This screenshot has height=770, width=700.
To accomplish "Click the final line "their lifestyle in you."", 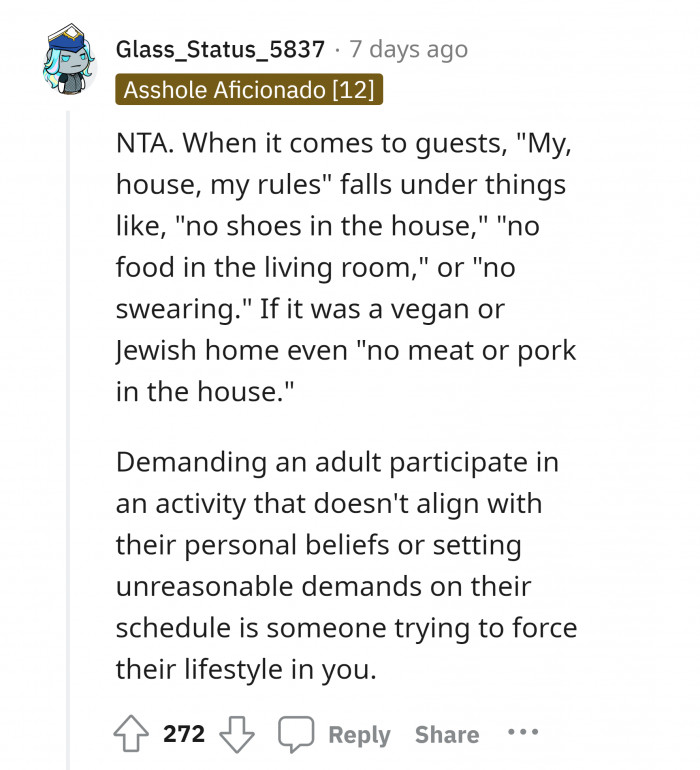I will point(246,669).
